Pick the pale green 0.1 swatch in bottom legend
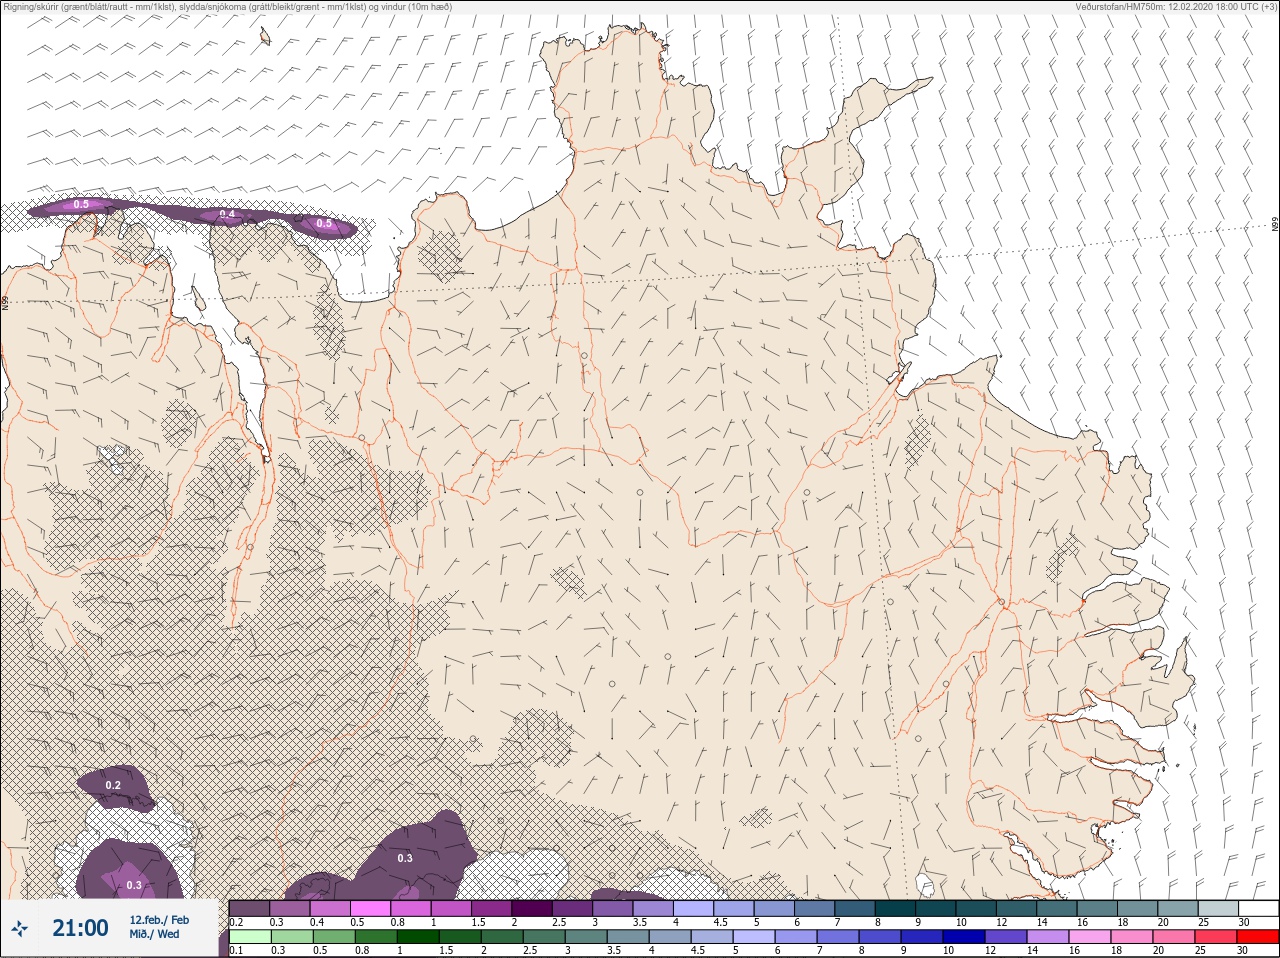 (250, 938)
